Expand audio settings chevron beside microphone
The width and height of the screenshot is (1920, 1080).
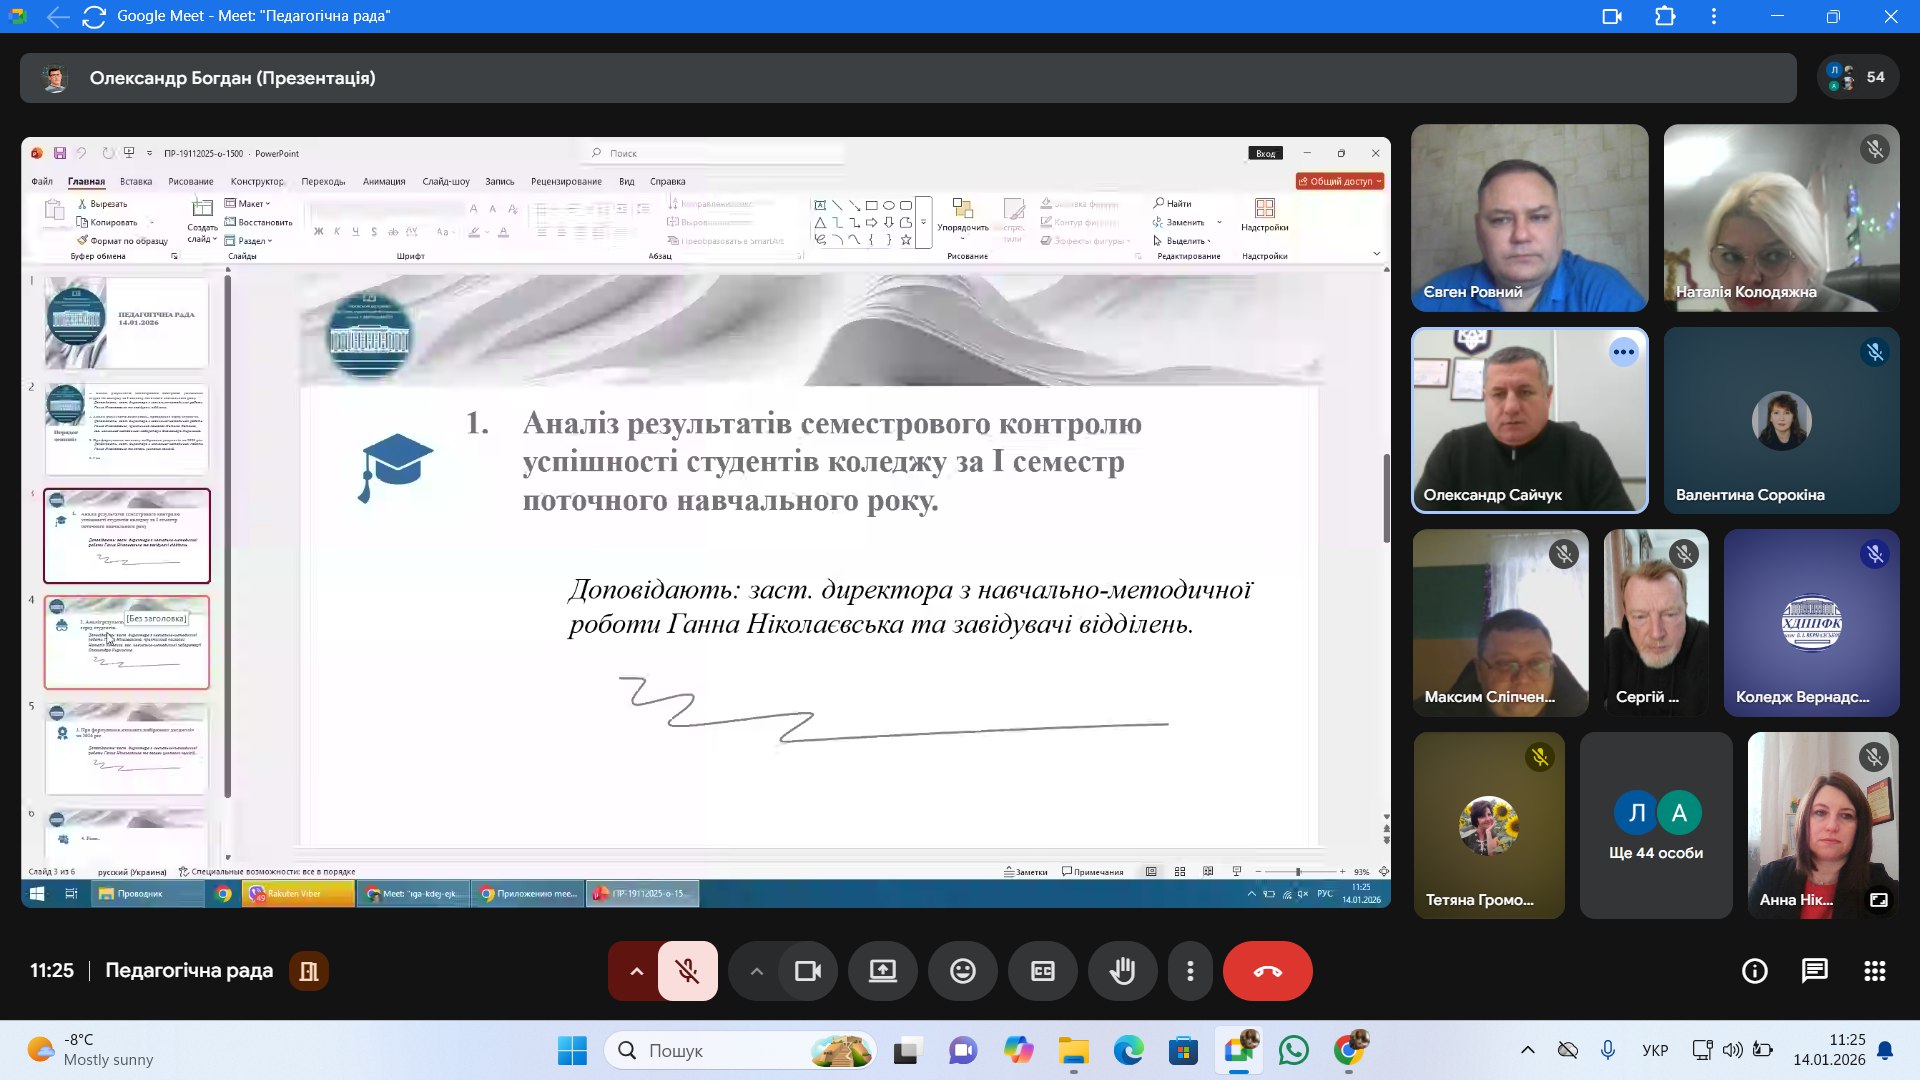[636, 971]
